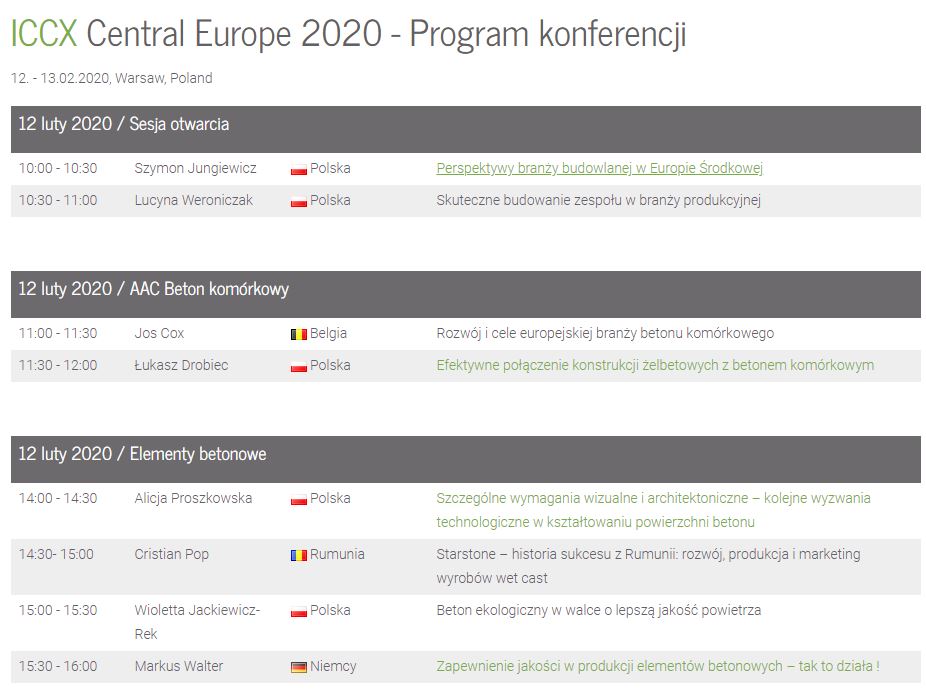Screen dimensions: 926x692
Task: Click the Polish flag in Łukasz Drobiec row
Action: [299, 366]
